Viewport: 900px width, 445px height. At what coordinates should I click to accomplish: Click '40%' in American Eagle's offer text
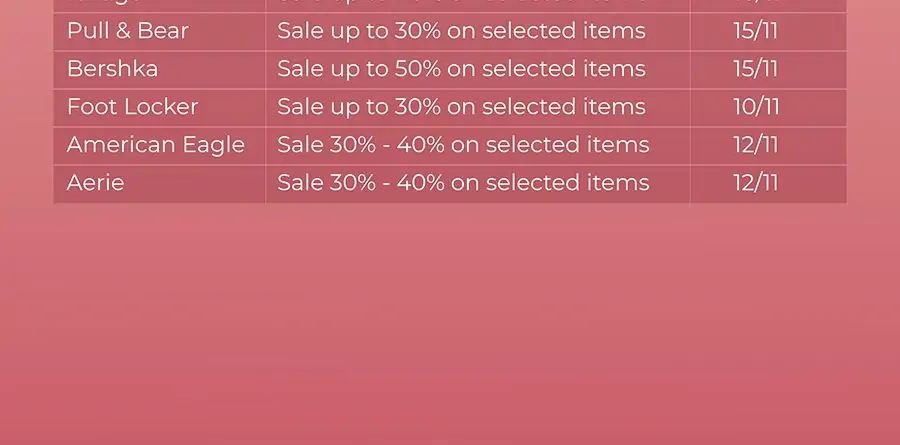click(x=421, y=145)
